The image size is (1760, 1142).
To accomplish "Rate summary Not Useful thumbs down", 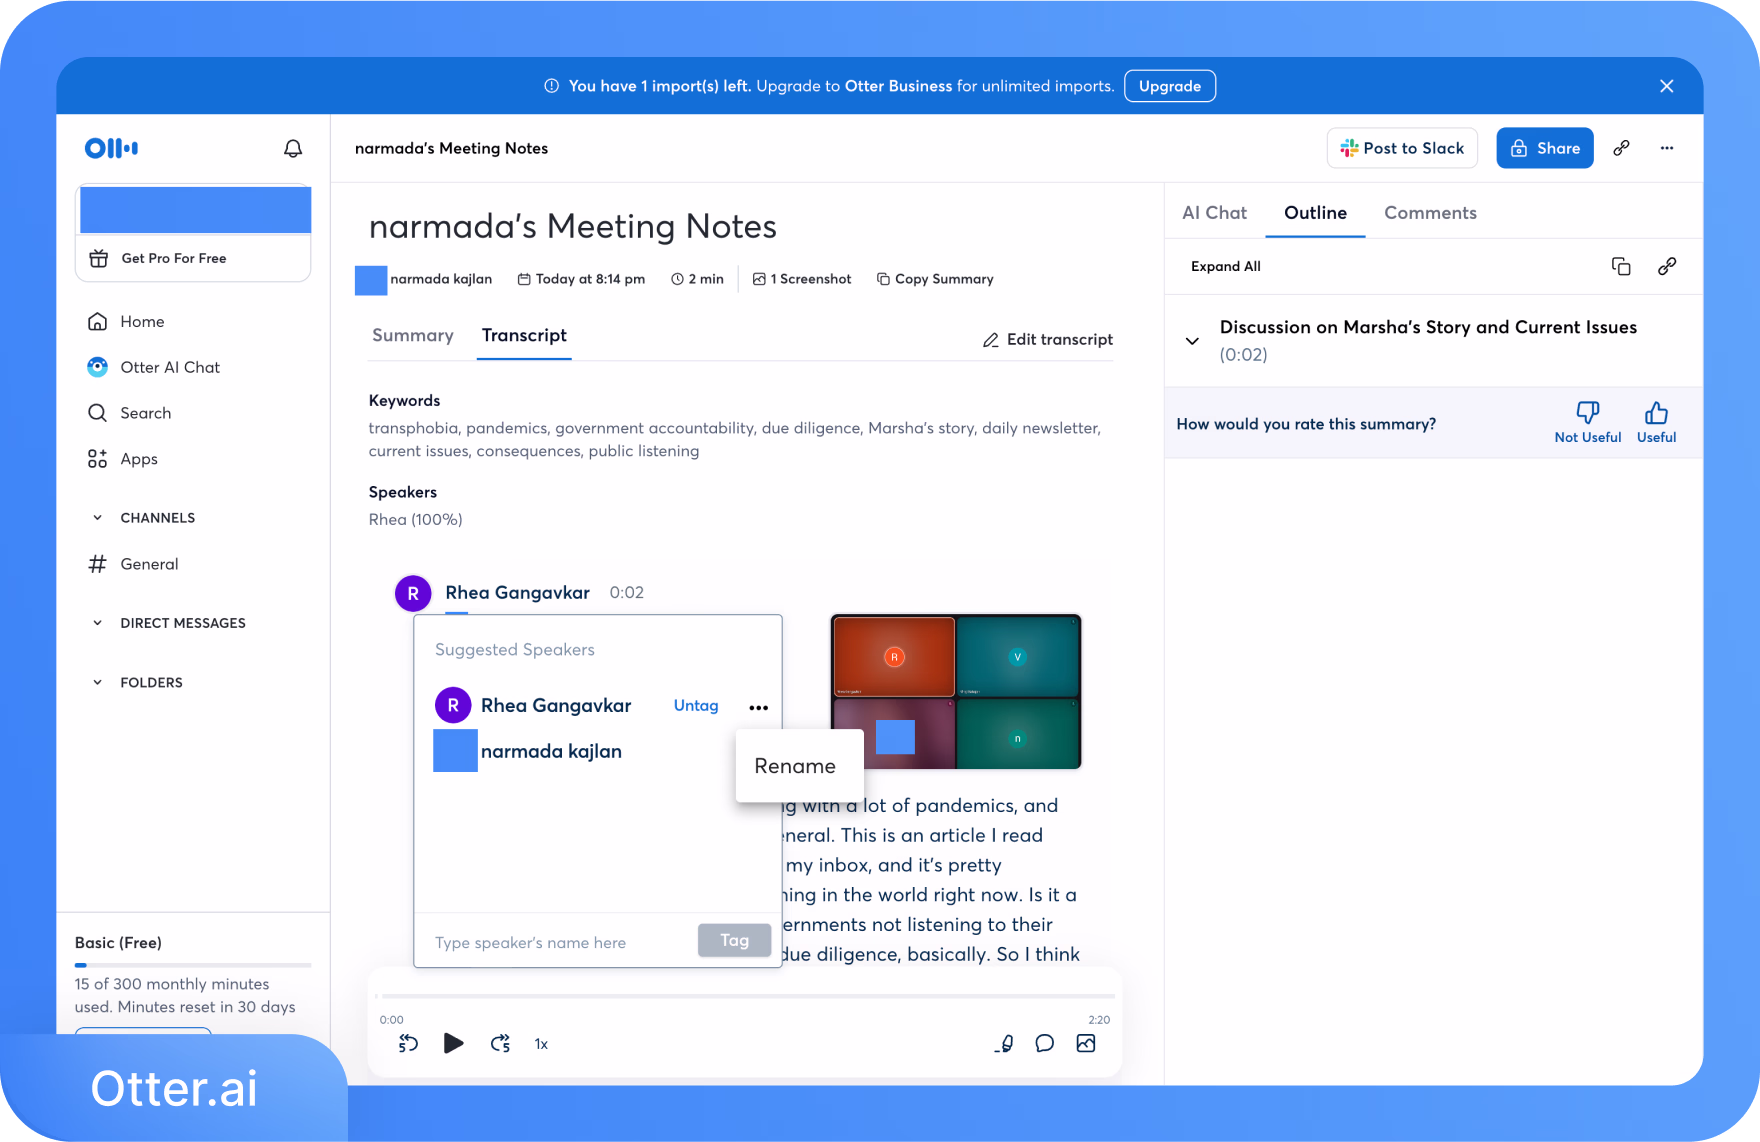I will 1588,422.
